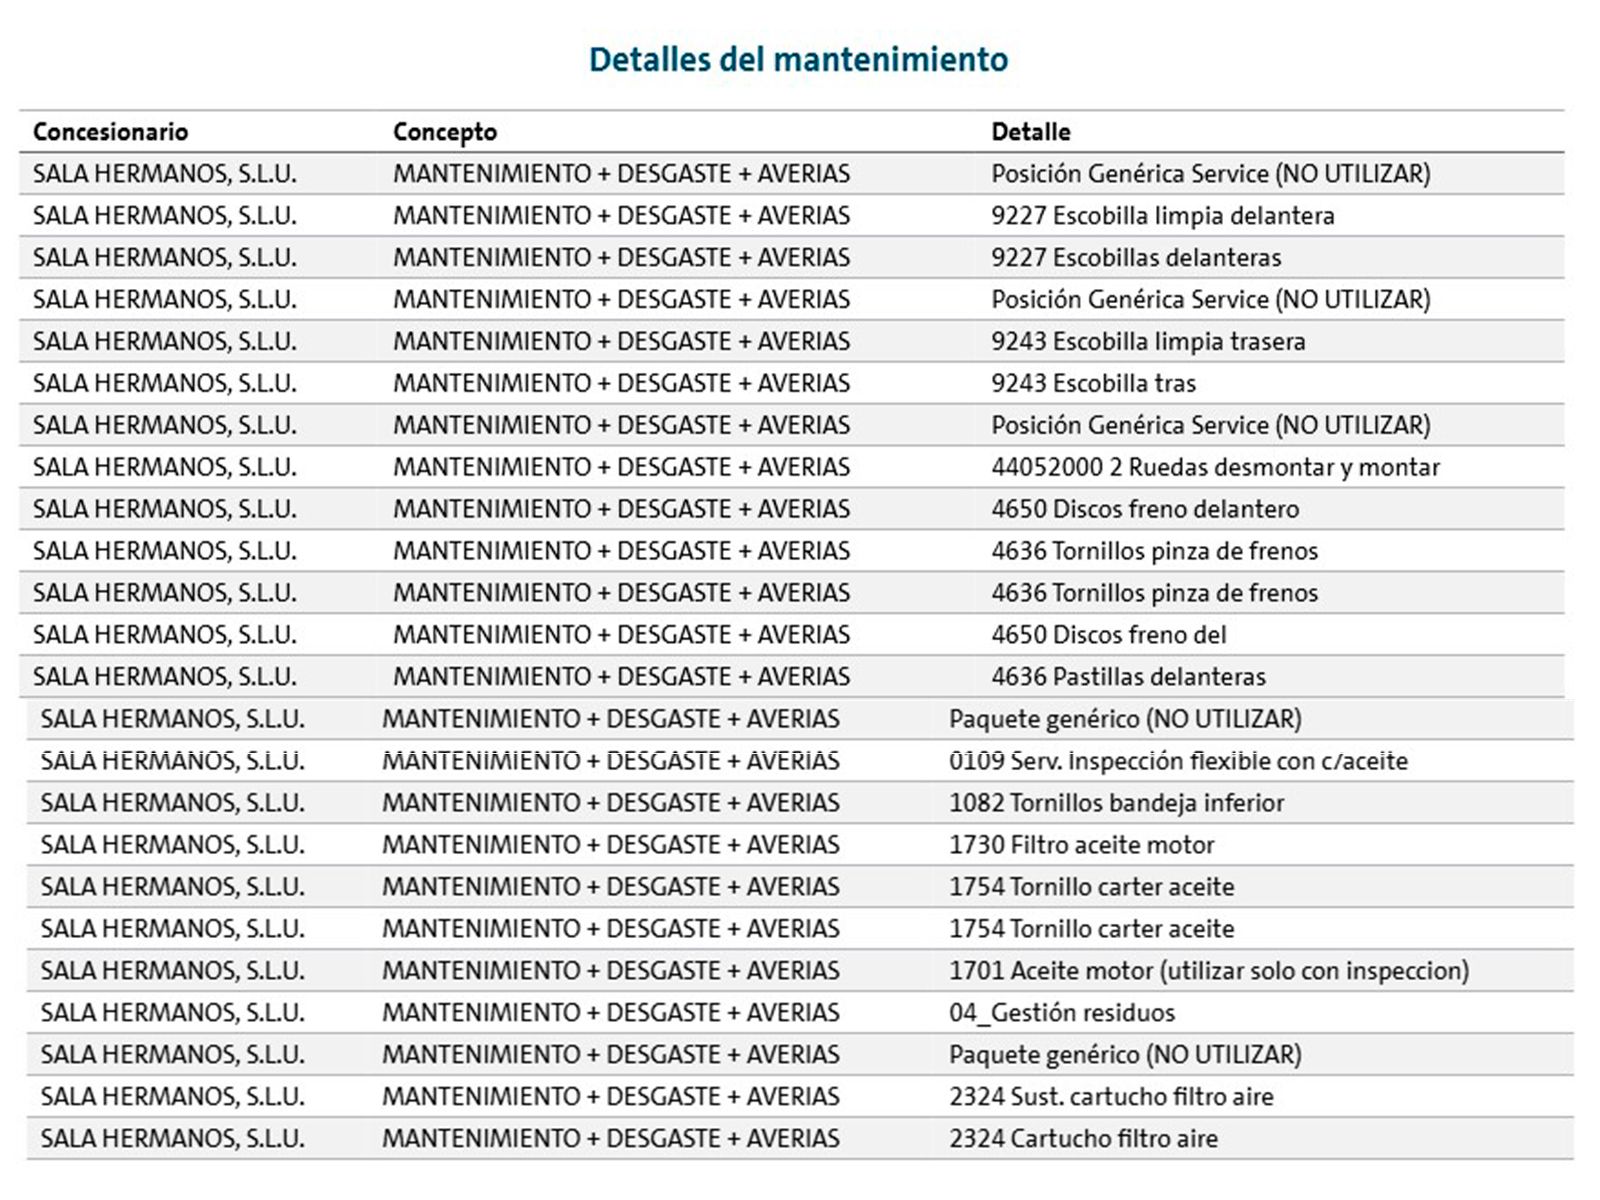Select the dealer cell in "4636 Pastillas delanteras" row
The image size is (1600, 1200).
(165, 678)
